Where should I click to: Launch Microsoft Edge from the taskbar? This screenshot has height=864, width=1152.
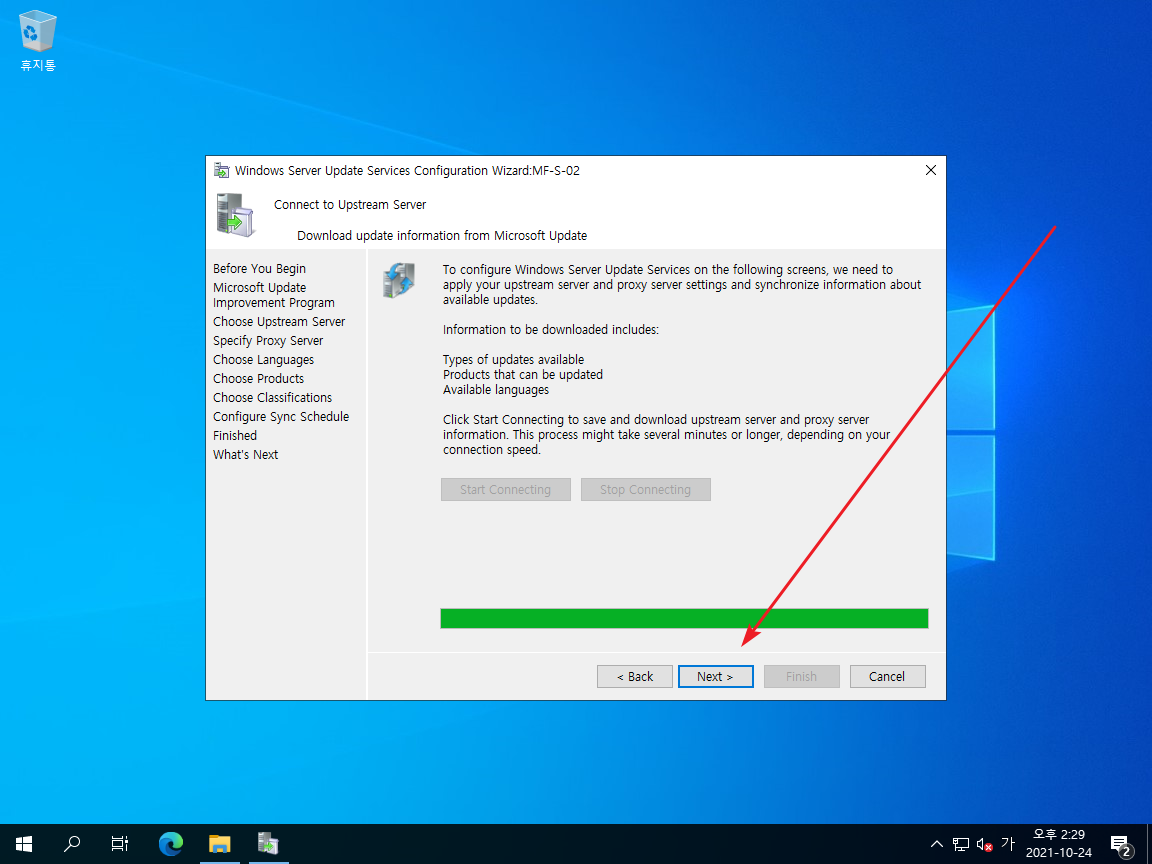[170, 843]
